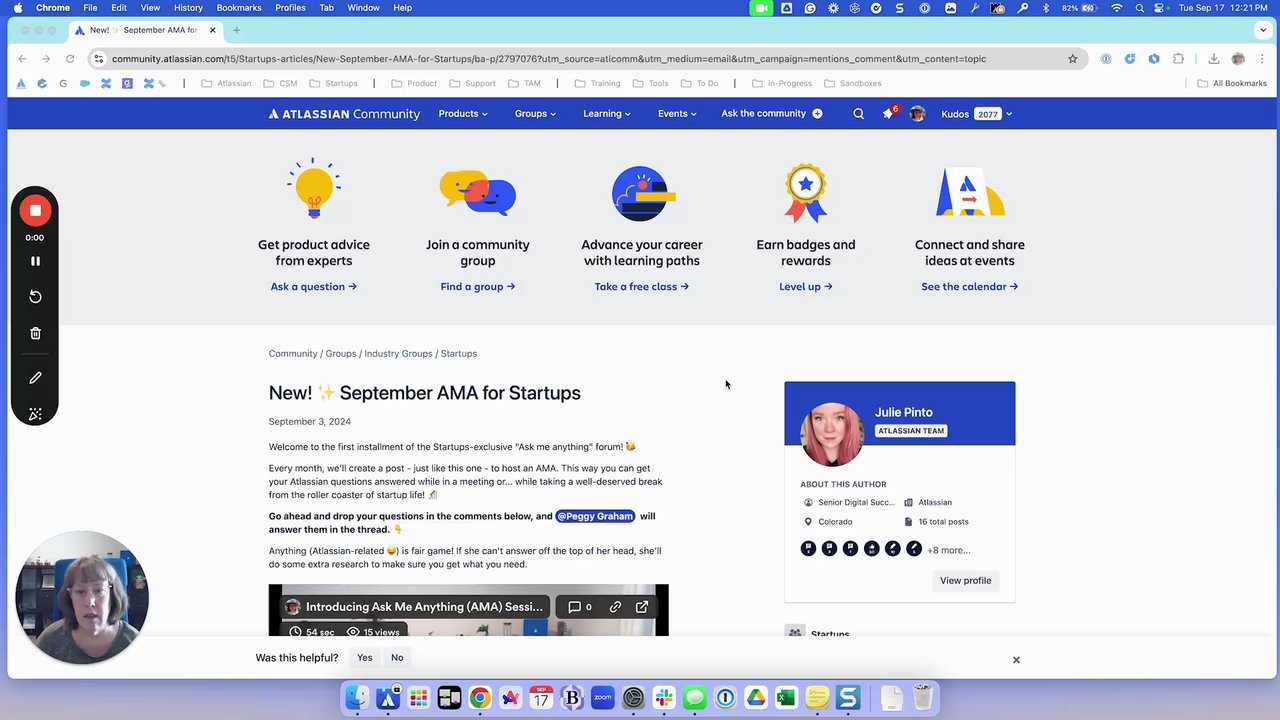Expand the Kudos 2077 dropdown
This screenshot has height=720, width=1280.
tap(976, 114)
